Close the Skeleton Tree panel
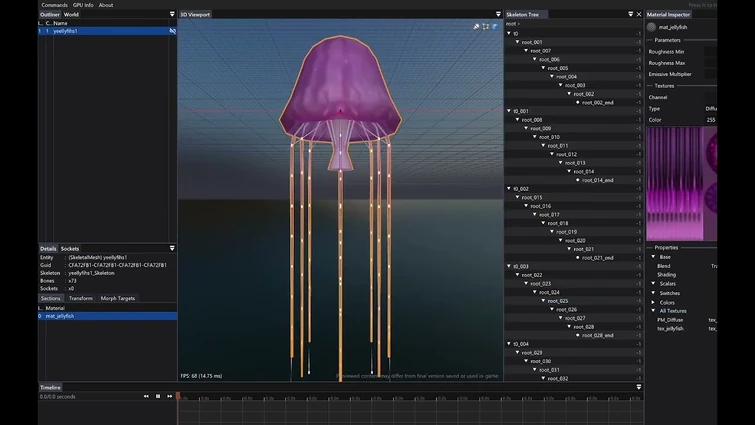755x425 pixels. tap(640, 15)
